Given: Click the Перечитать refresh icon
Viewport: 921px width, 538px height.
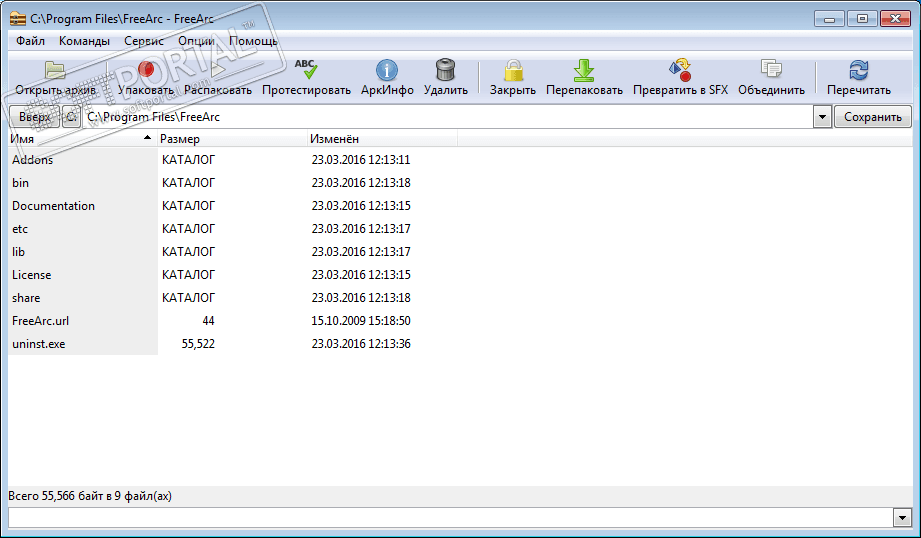Looking at the screenshot, I should click(x=859, y=70).
